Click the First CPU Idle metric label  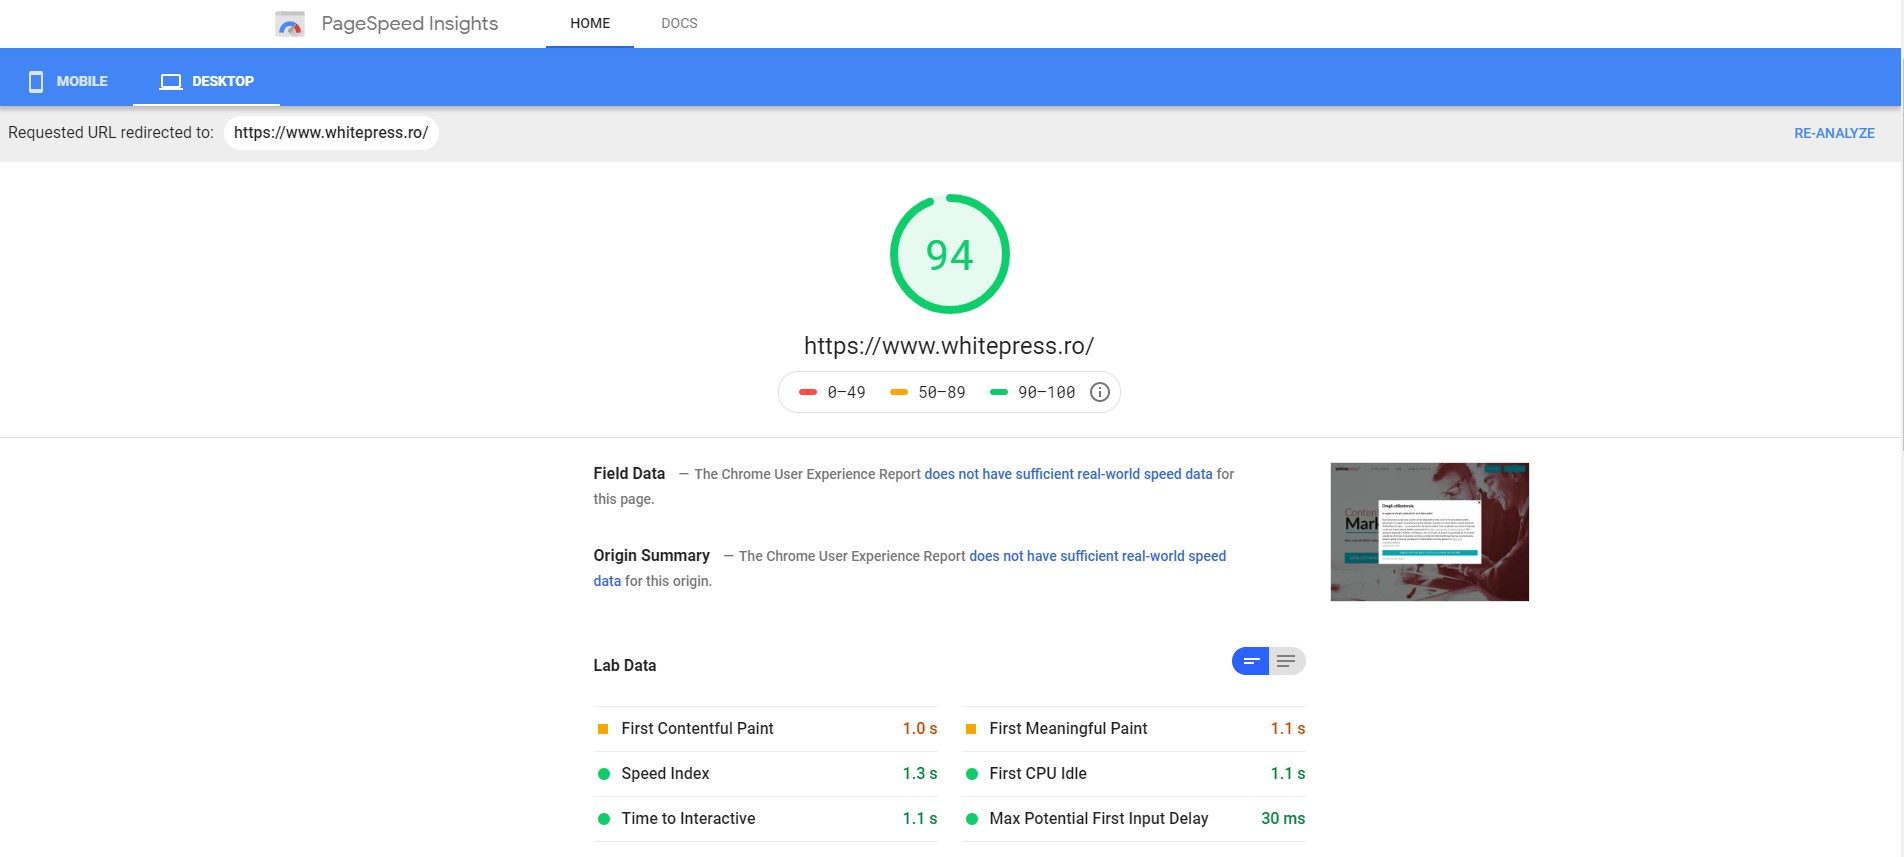pos(1038,774)
